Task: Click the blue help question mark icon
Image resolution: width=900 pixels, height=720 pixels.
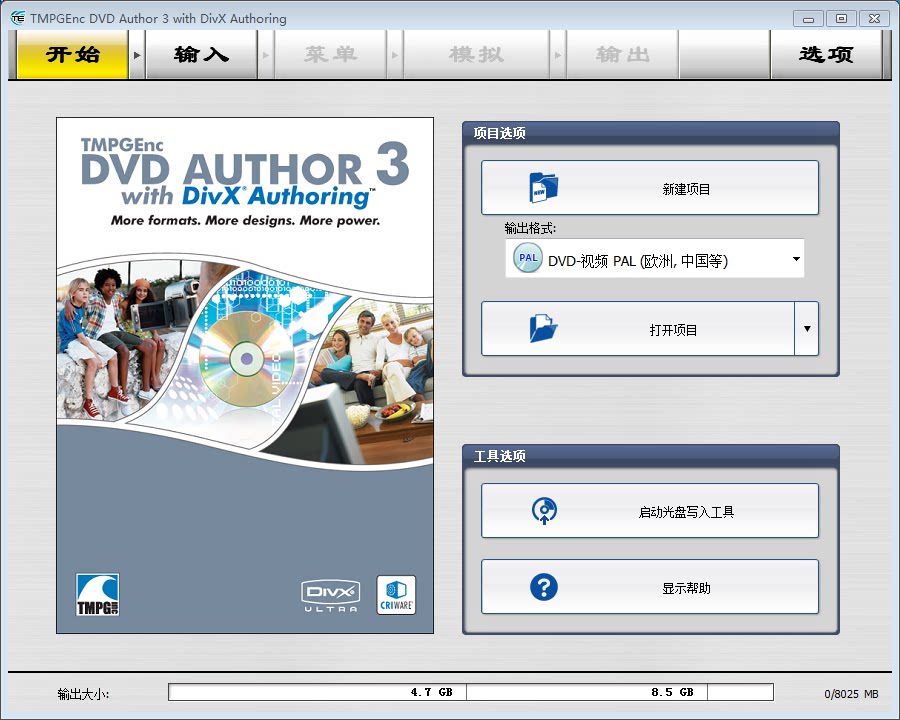Action: coord(543,587)
